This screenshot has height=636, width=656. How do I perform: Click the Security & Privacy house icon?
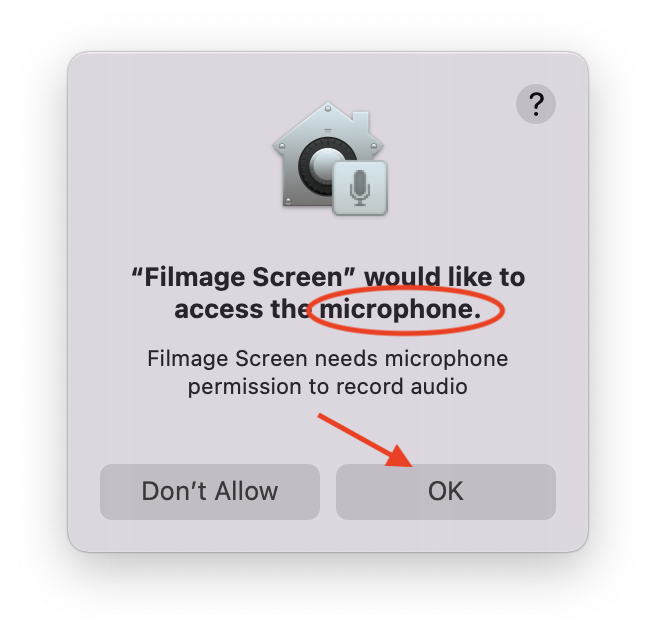[330, 158]
